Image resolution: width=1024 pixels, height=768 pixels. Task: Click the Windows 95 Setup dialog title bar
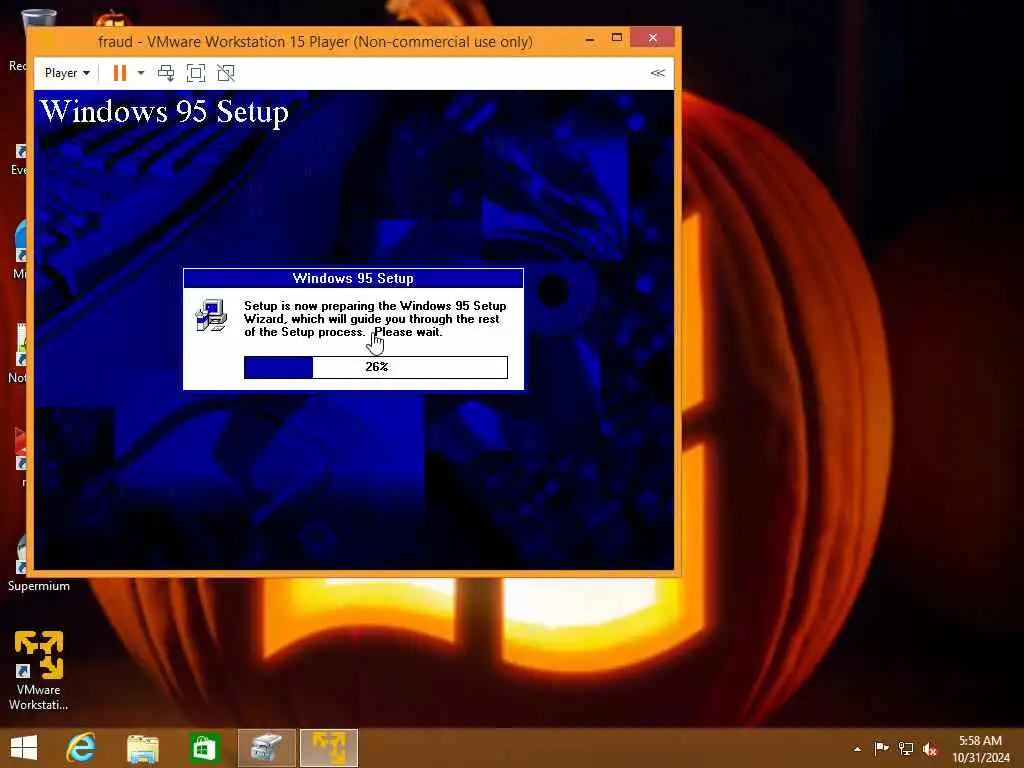353,278
